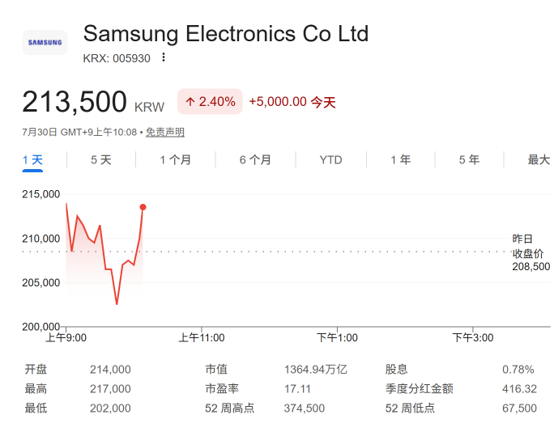Click the 52 周高点 value 374,500

304,408
